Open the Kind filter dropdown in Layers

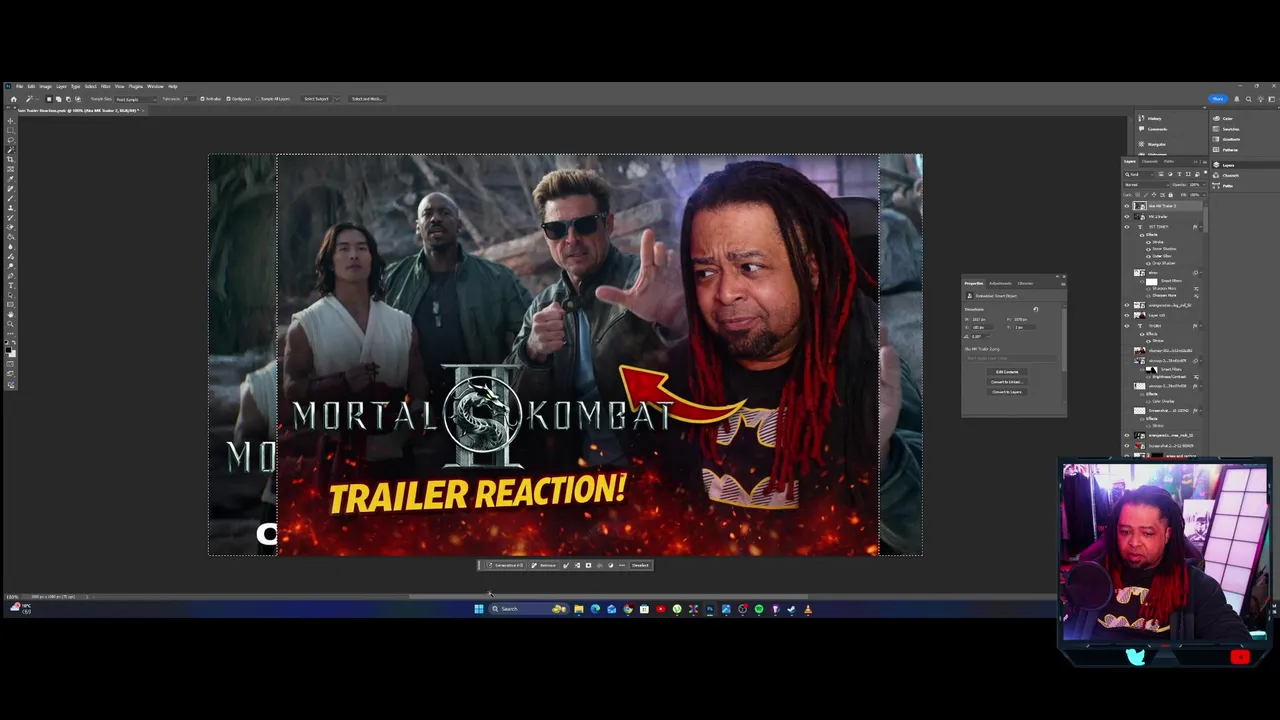tap(1140, 174)
